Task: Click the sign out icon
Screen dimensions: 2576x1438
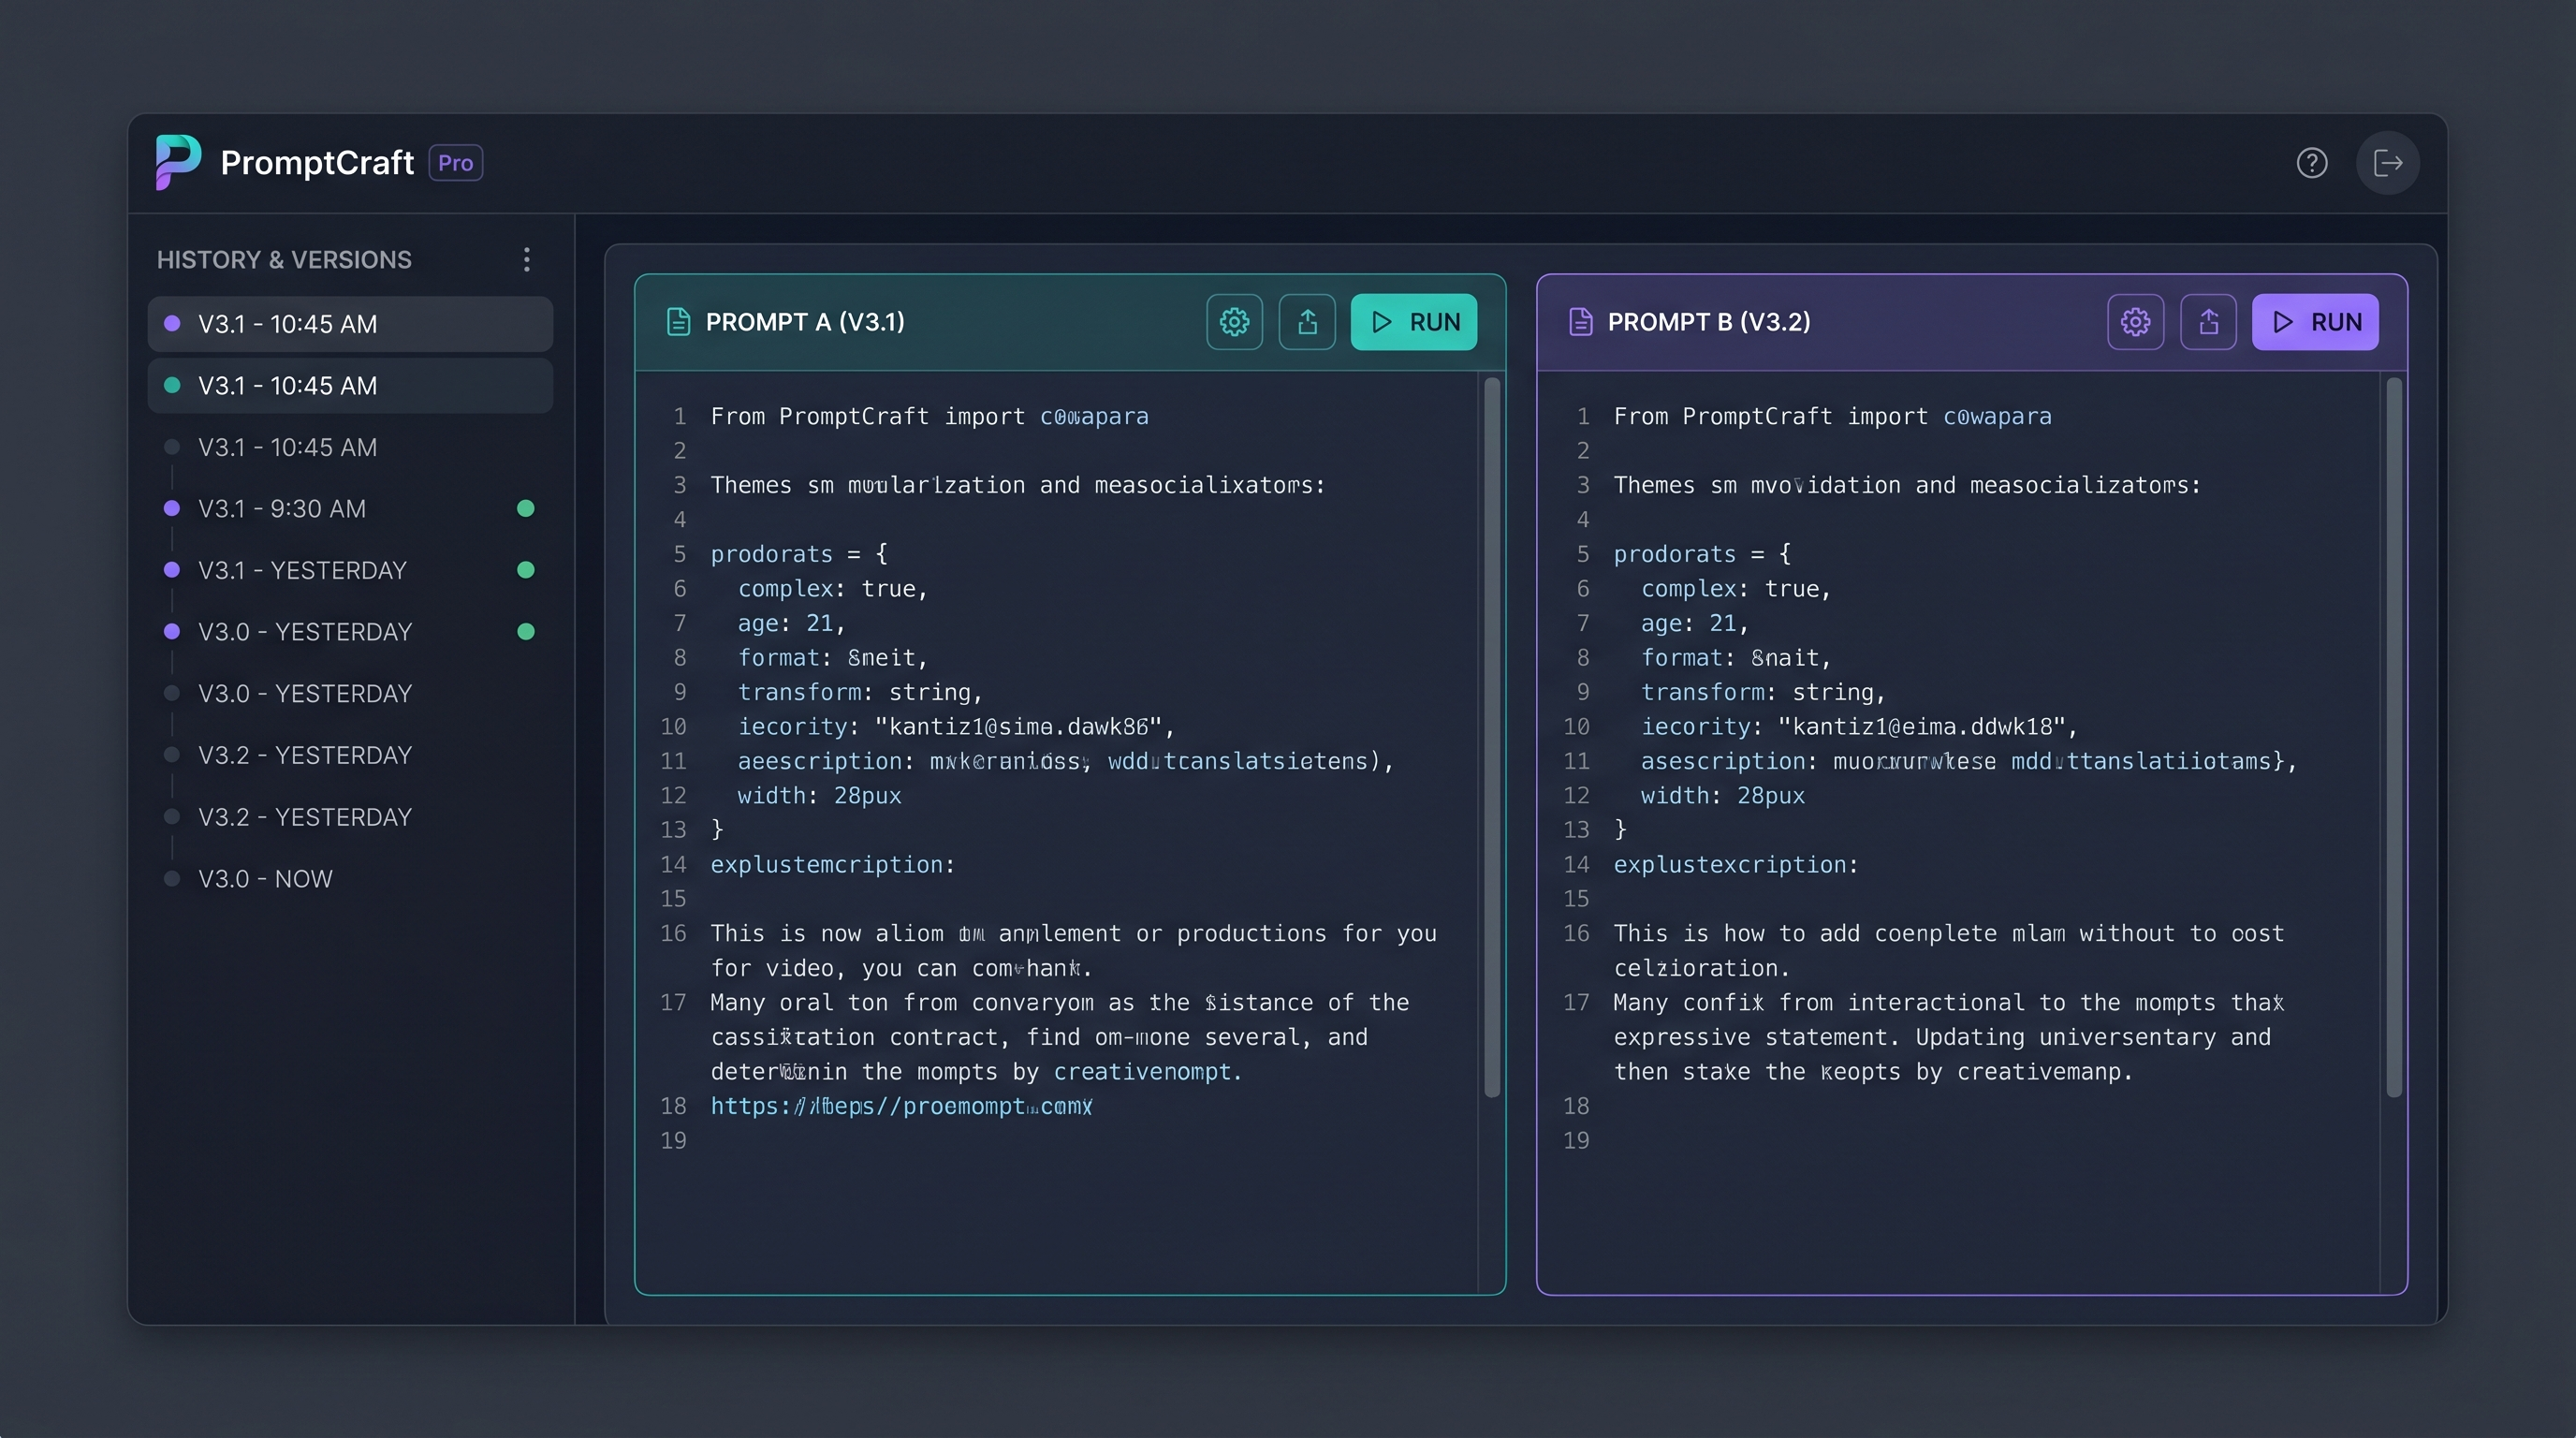Action: (2387, 163)
